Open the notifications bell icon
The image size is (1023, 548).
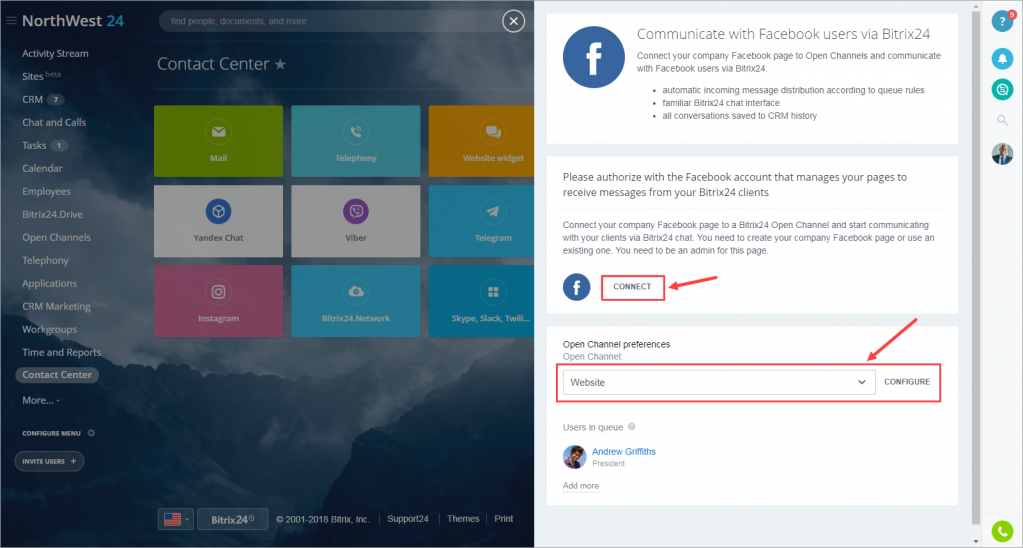point(1002,59)
